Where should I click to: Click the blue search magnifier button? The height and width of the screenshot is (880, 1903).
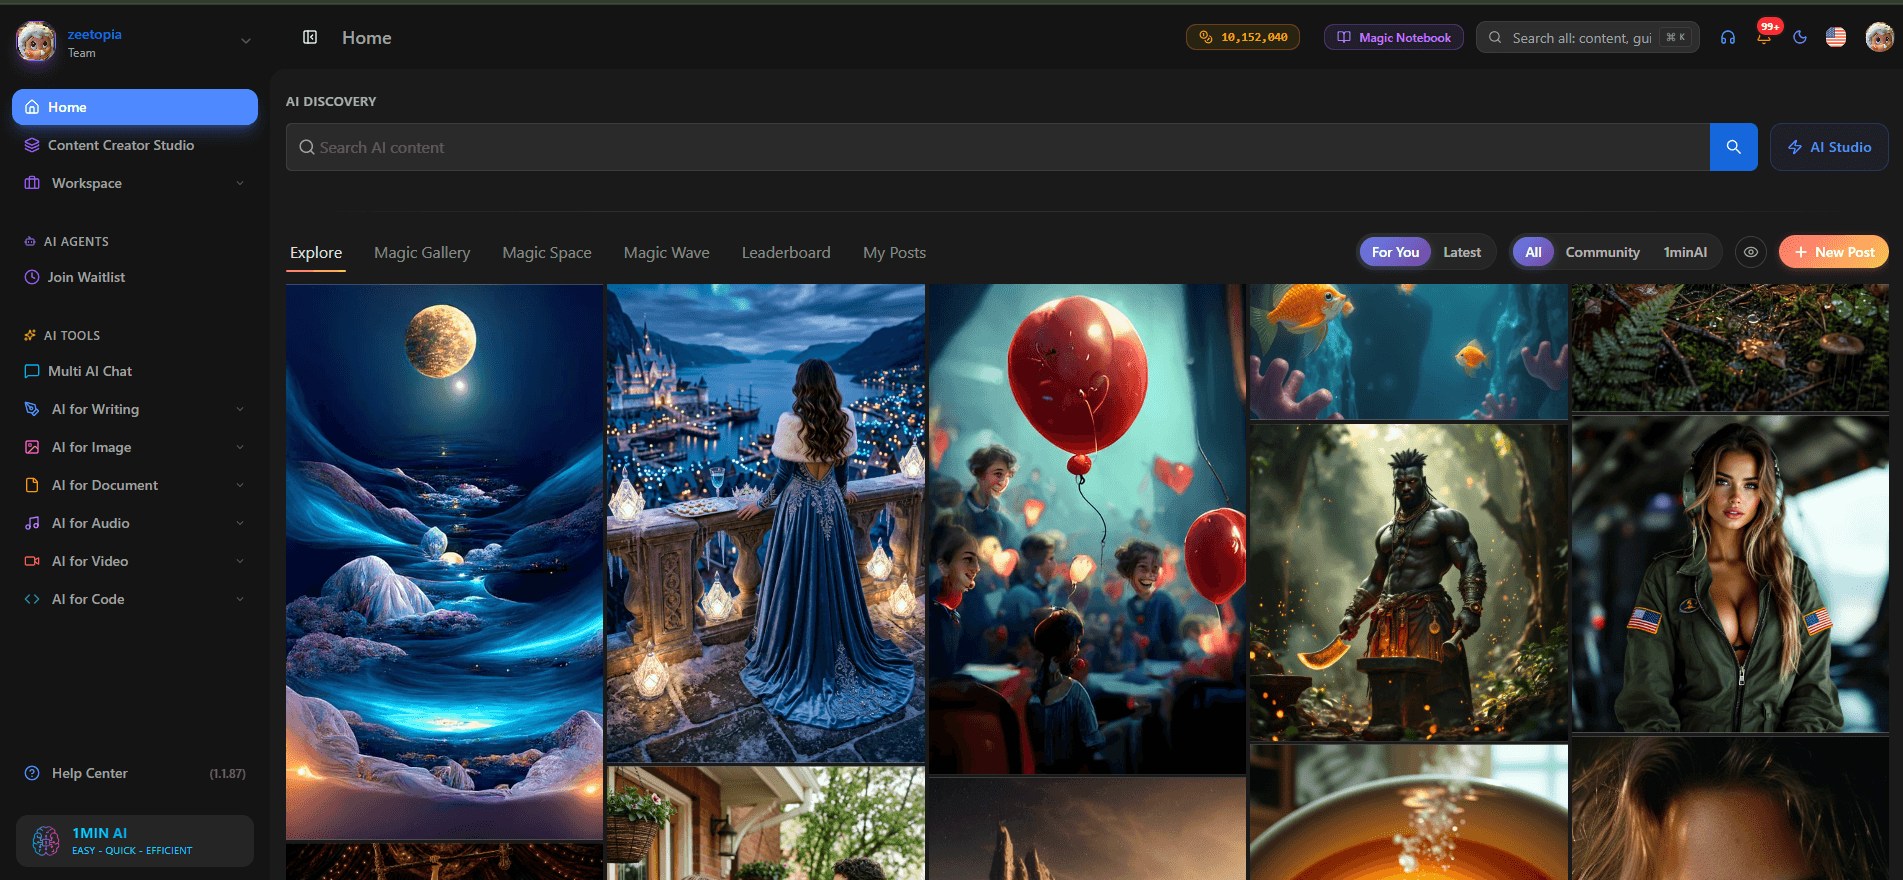coord(1734,147)
